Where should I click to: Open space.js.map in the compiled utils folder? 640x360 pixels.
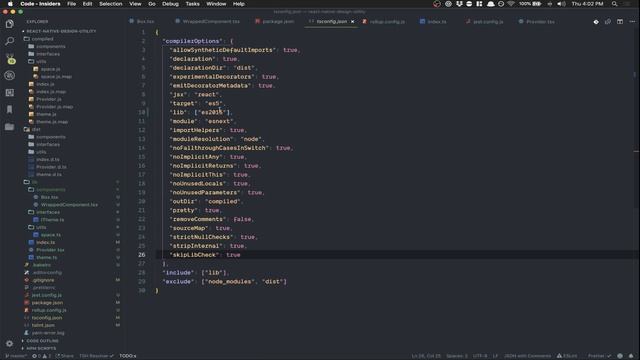point(52,77)
